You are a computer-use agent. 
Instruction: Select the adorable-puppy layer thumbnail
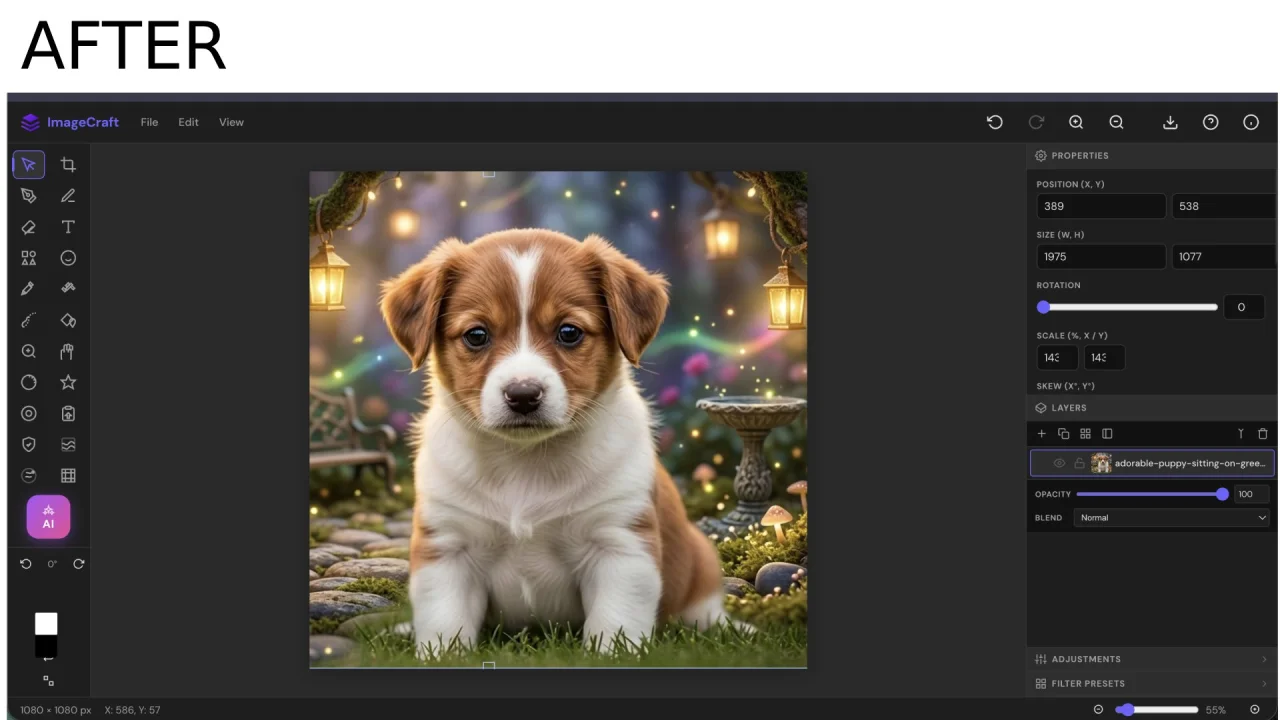click(x=1101, y=463)
